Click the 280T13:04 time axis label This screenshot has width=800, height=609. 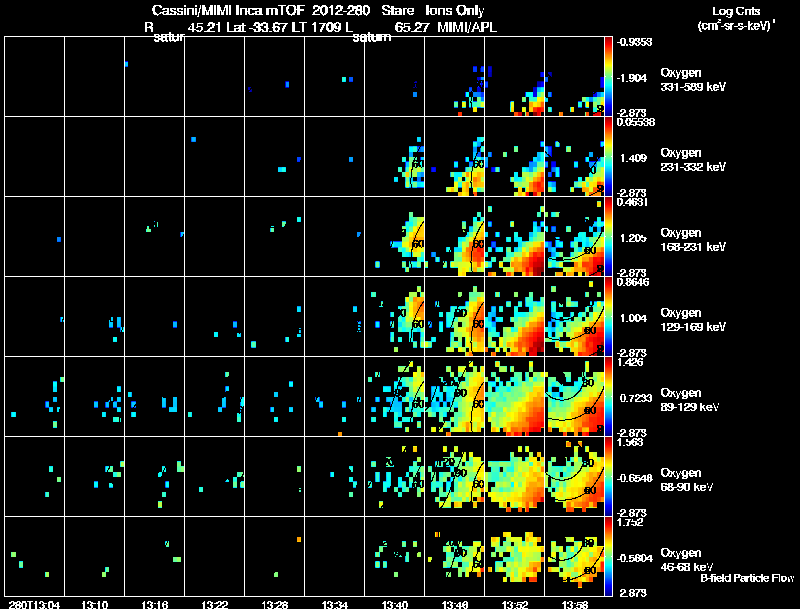pos(34,605)
